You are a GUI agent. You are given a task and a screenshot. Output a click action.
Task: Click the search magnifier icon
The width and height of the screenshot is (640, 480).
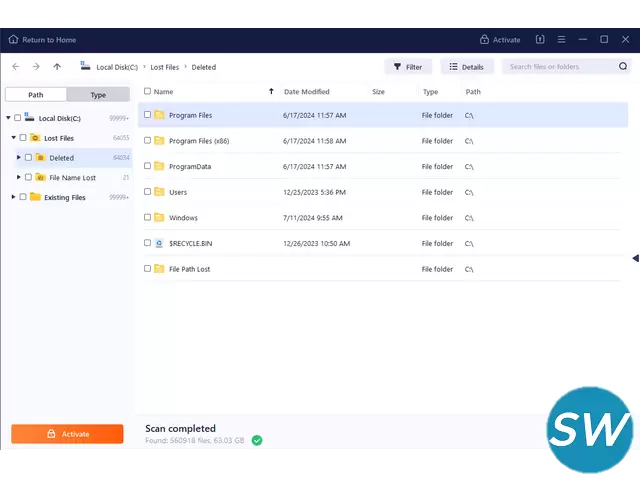point(621,67)
